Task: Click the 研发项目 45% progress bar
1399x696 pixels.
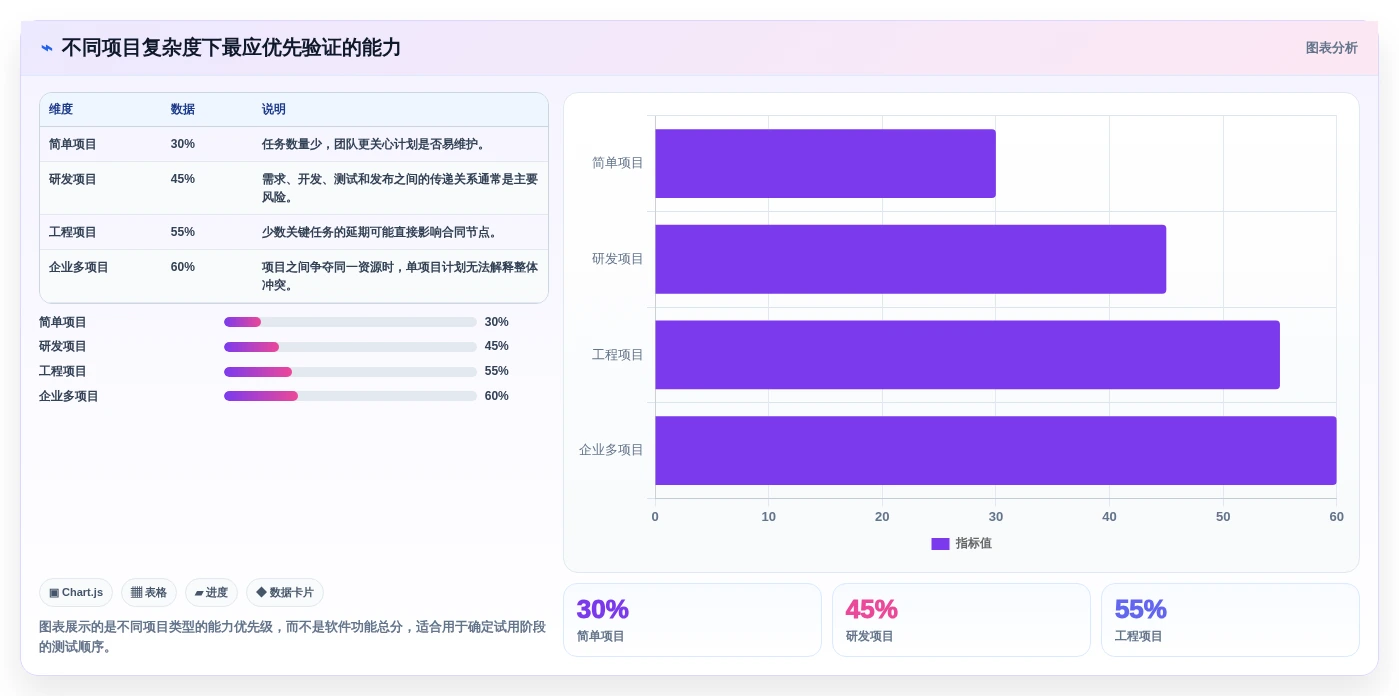Action: click(x=350, y=347)
